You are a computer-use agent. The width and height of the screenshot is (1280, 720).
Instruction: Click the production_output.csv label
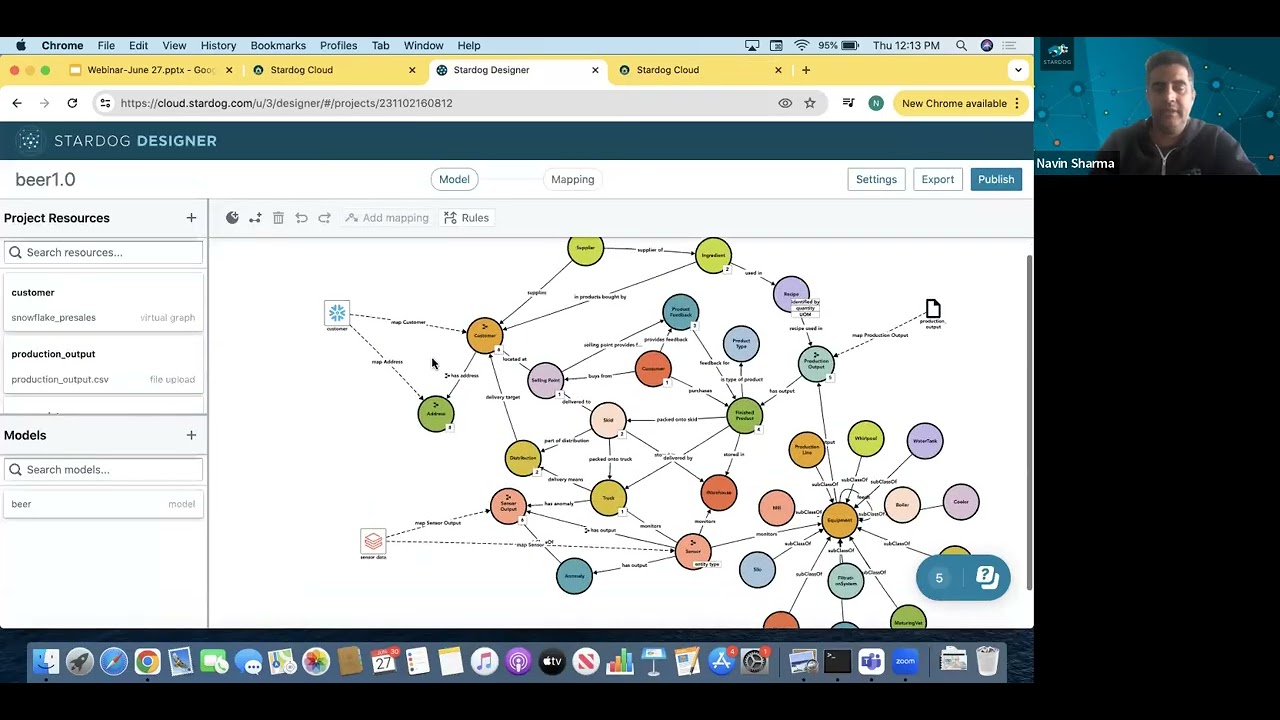pyautogui.click(x=60, y=380)
